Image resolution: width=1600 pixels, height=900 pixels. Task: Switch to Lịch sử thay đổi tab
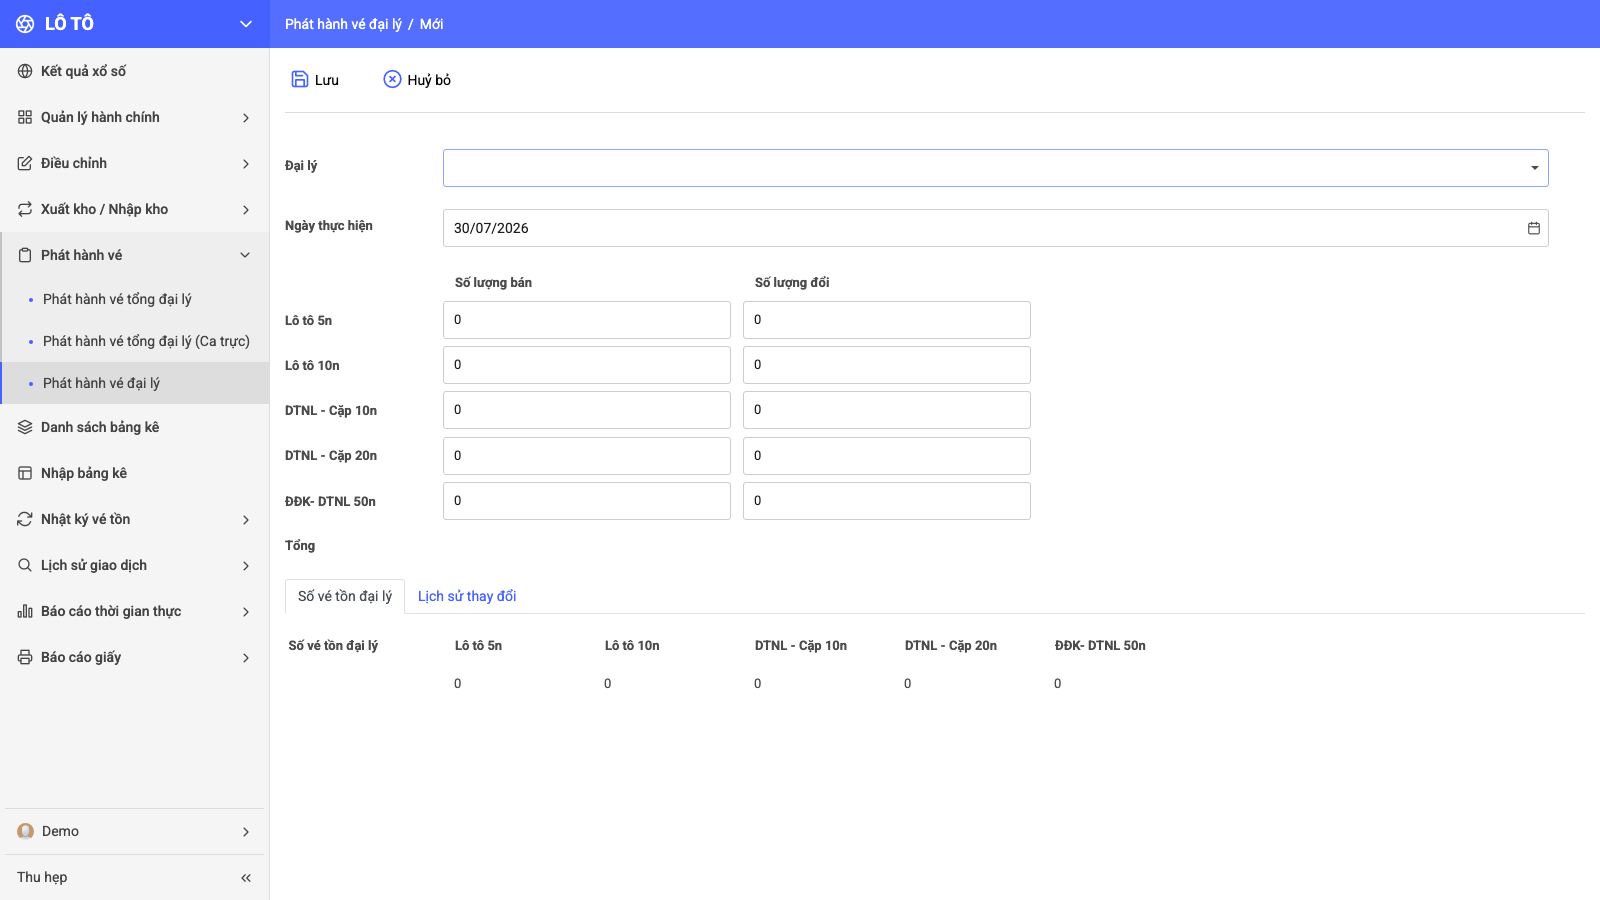[x=467, y=596]
